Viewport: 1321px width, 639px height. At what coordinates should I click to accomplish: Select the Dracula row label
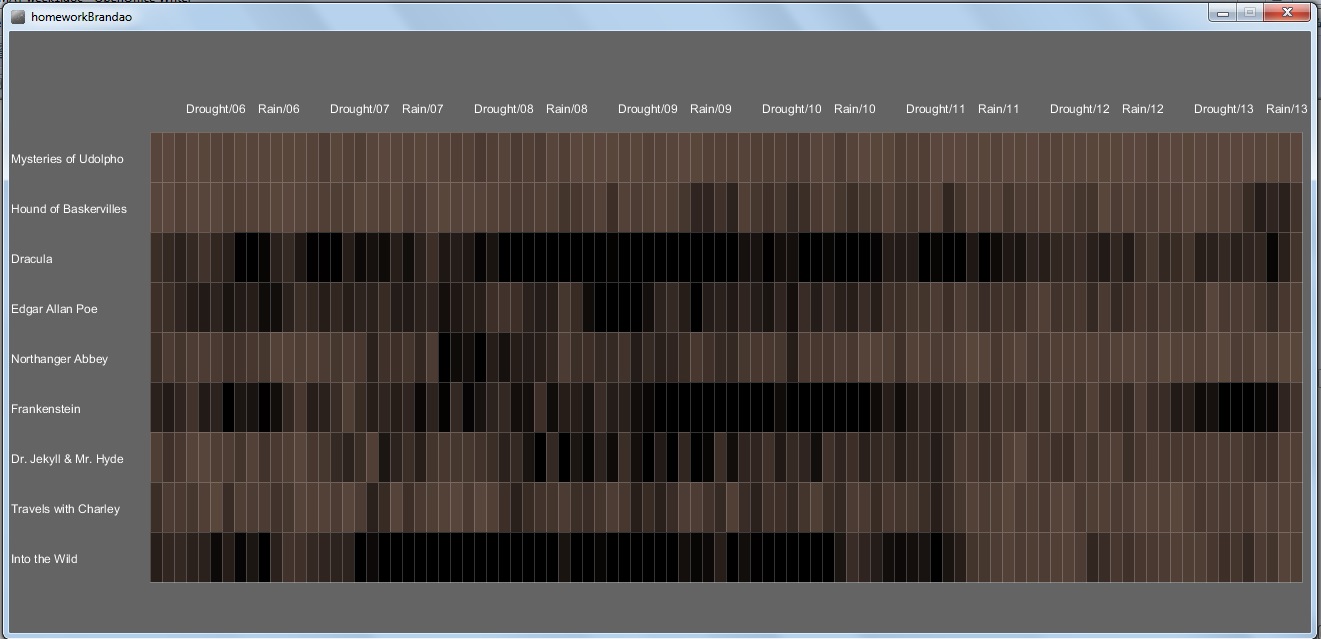pyautogui.click(x=32, y=259)
